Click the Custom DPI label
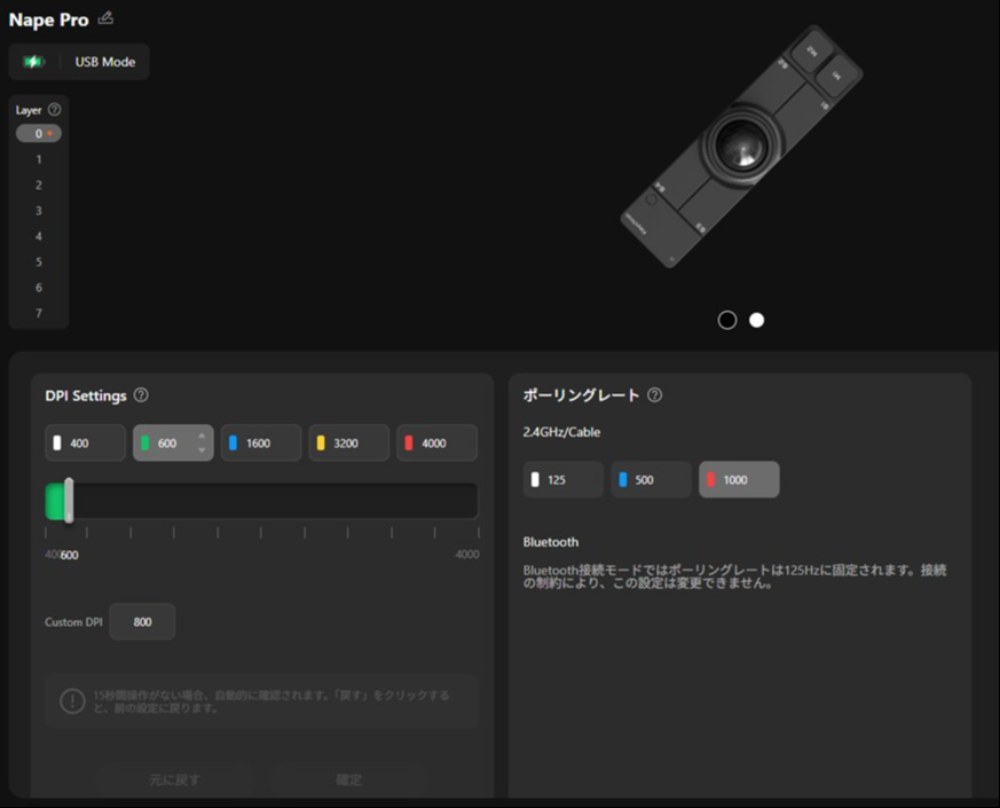The image size is (1000, 808). click(x=73, y=622)
